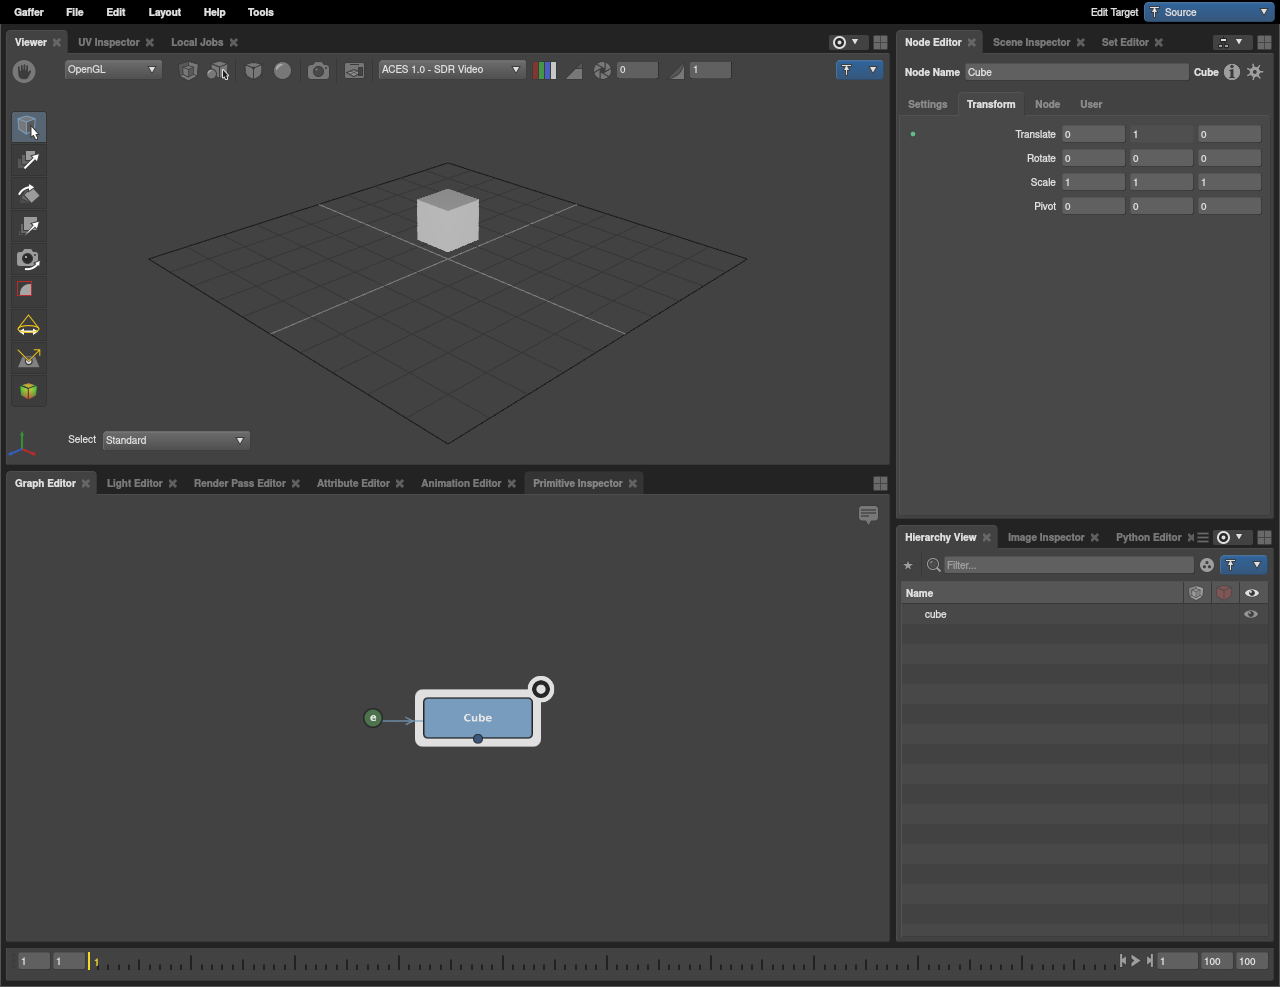Switch to the Scene Inspector tab
1280x987 pixels.
(1031, 42)
